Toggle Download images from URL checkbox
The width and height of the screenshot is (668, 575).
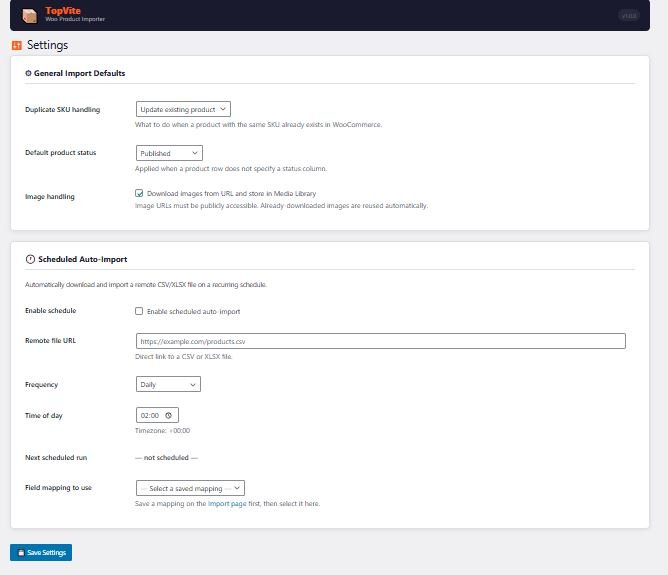[140, 193]
